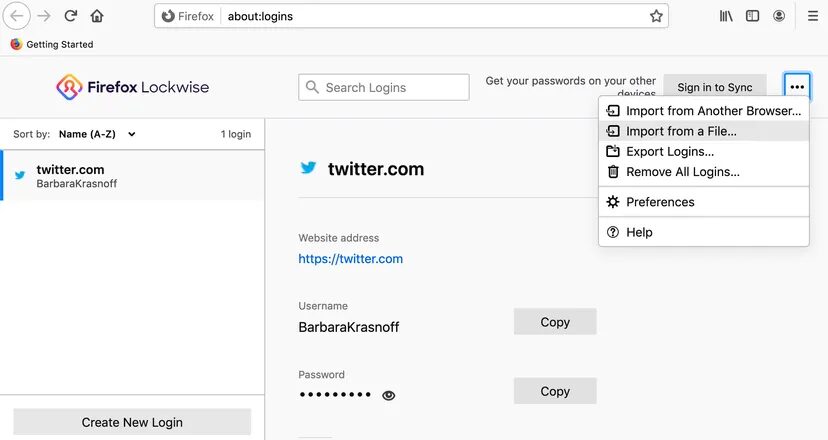Open Preferences from the menu
The width and height of the screenshot is (828, 440).
pos(660,202)
